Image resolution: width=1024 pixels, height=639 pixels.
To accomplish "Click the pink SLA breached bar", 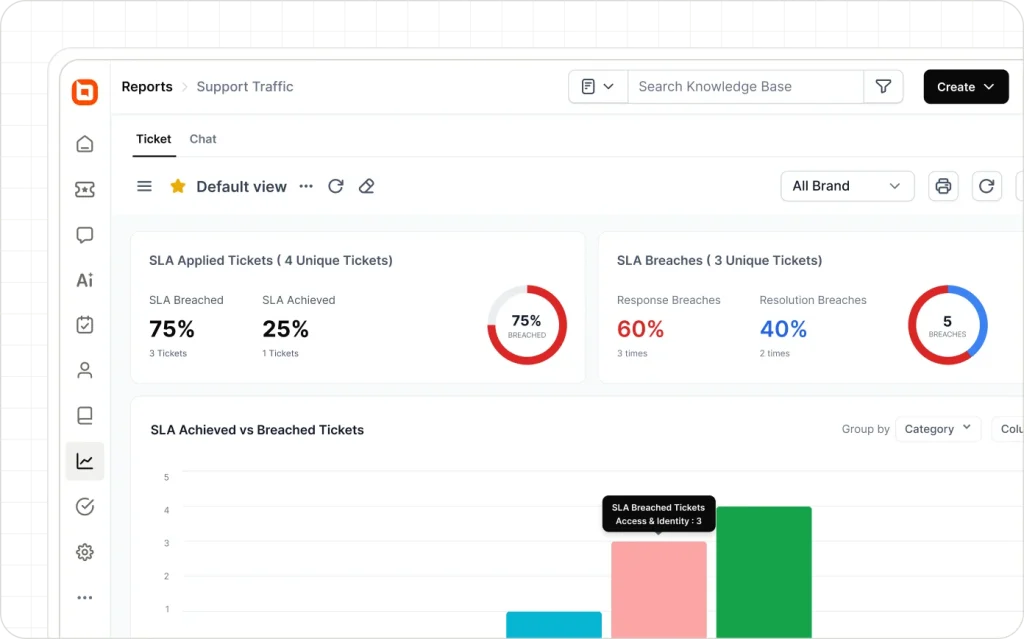I will [x=659, y=589].
